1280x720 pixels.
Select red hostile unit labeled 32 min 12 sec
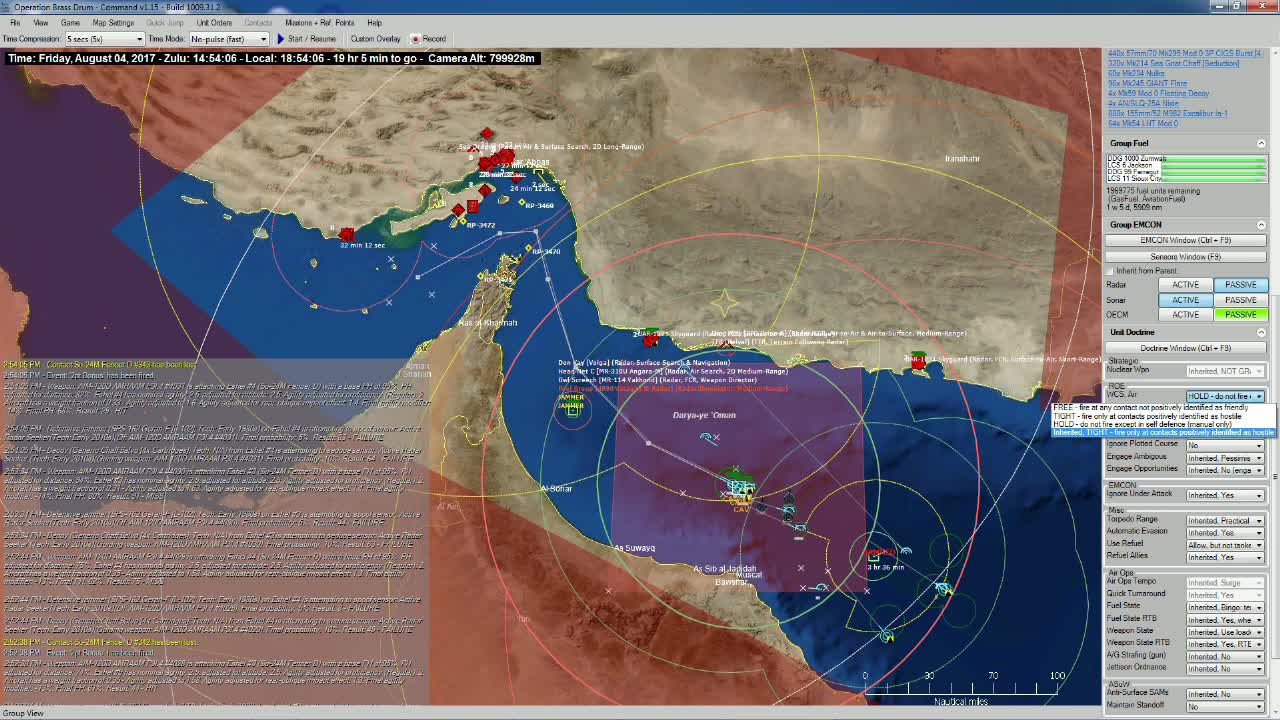point(347,235)
